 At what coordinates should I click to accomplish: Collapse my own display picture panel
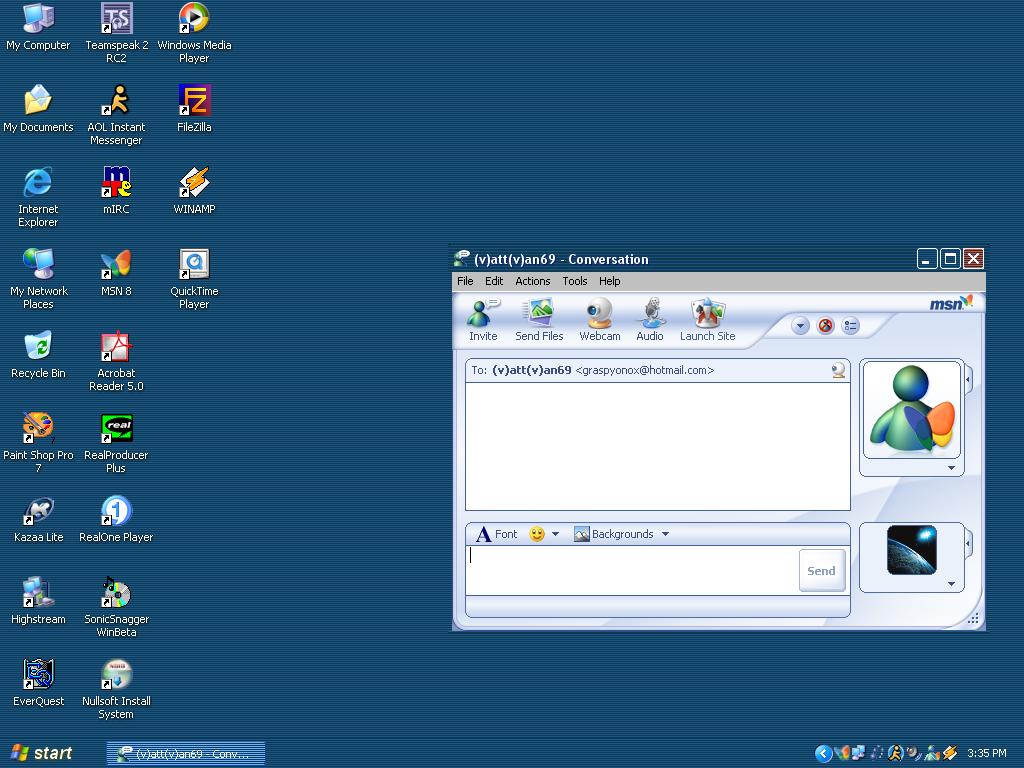point(968,543)
